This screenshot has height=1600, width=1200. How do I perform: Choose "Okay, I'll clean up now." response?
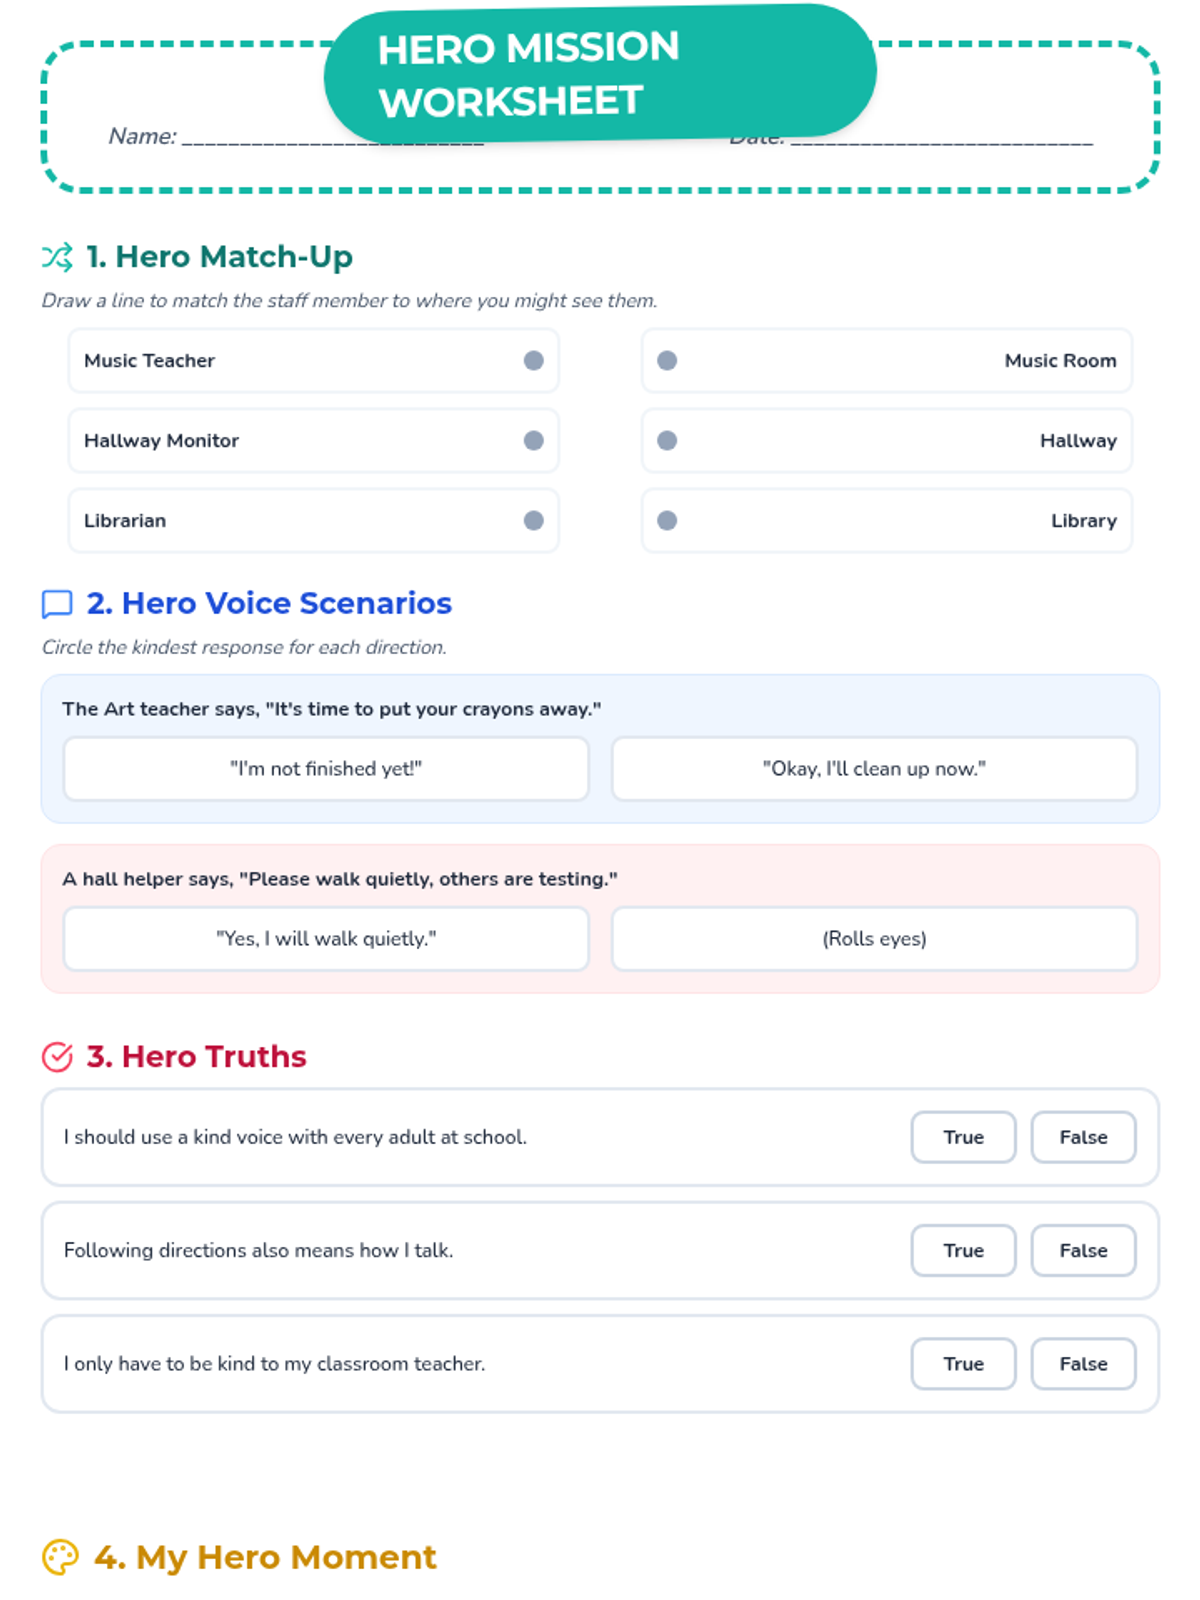(x=874, y=769)
